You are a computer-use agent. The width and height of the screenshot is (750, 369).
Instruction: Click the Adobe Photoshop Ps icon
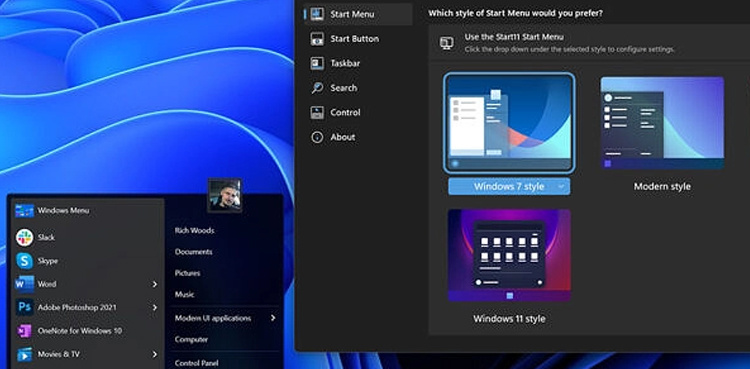pyautogui.click(x=24, y=307)
